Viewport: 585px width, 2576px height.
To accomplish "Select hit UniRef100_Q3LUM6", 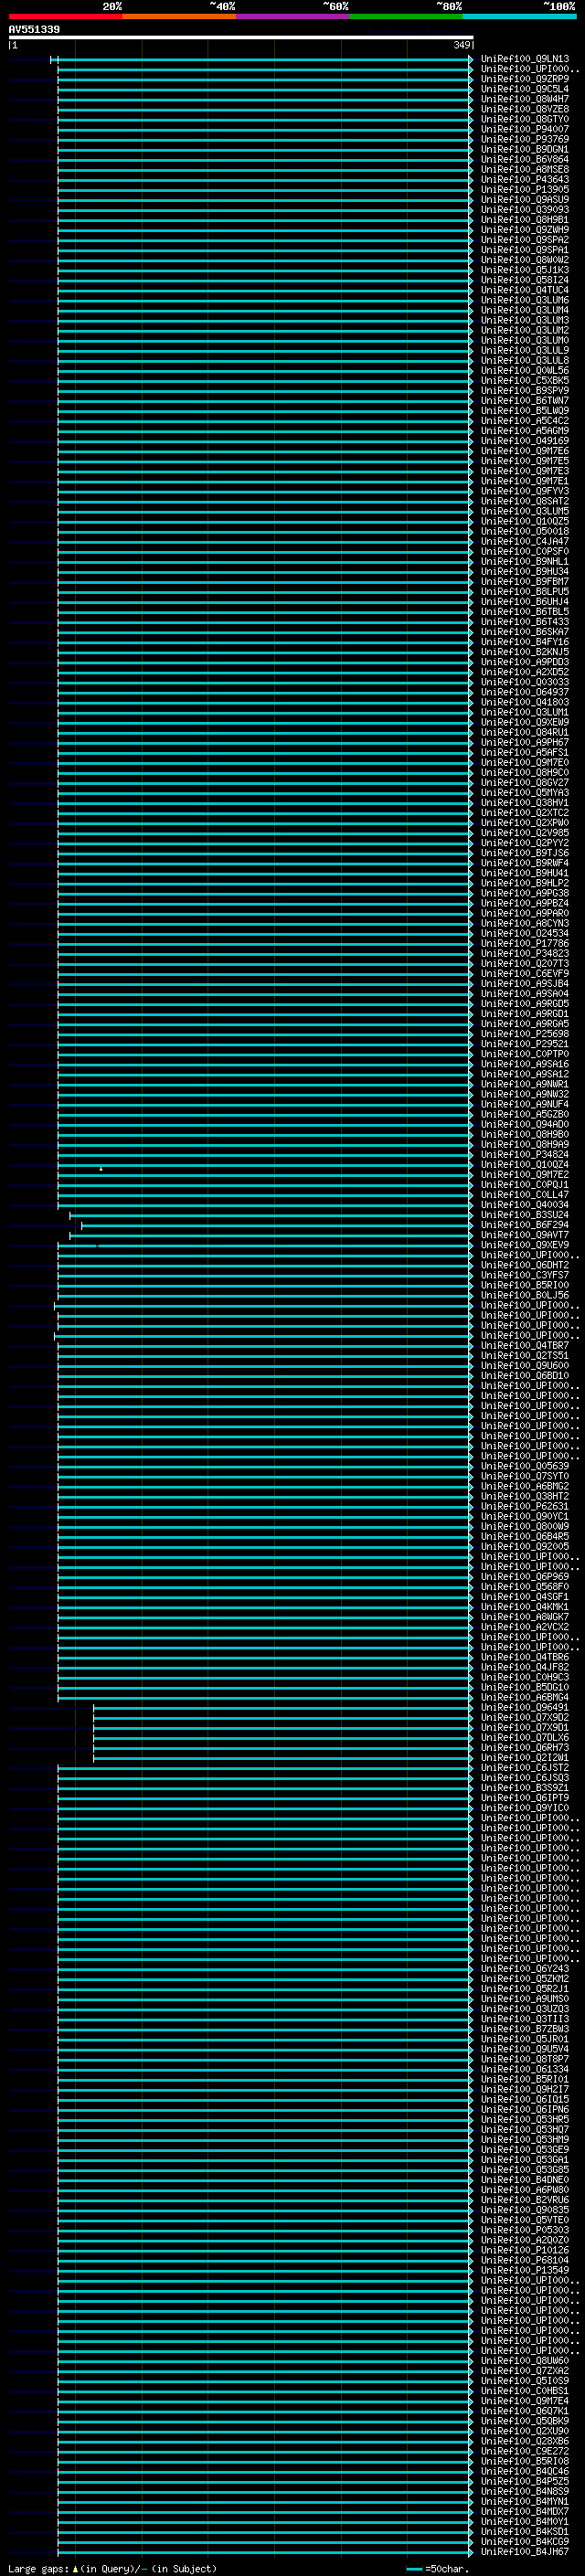I will pos(524,300).
